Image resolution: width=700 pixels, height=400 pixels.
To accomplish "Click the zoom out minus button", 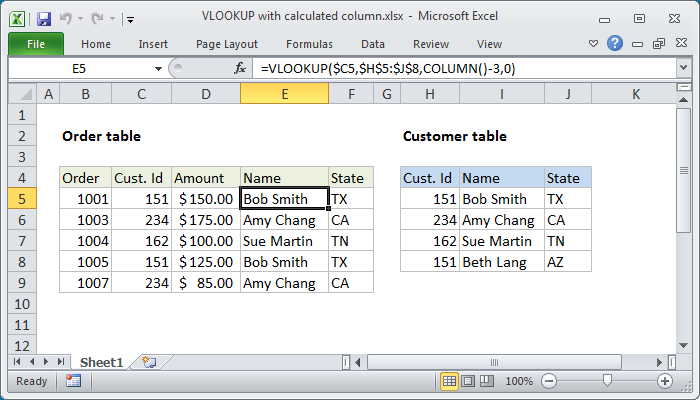I will coord(549,381).
